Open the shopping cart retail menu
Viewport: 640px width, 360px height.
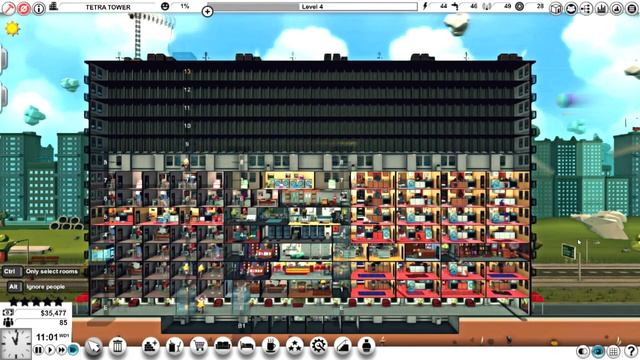(199, 346)
